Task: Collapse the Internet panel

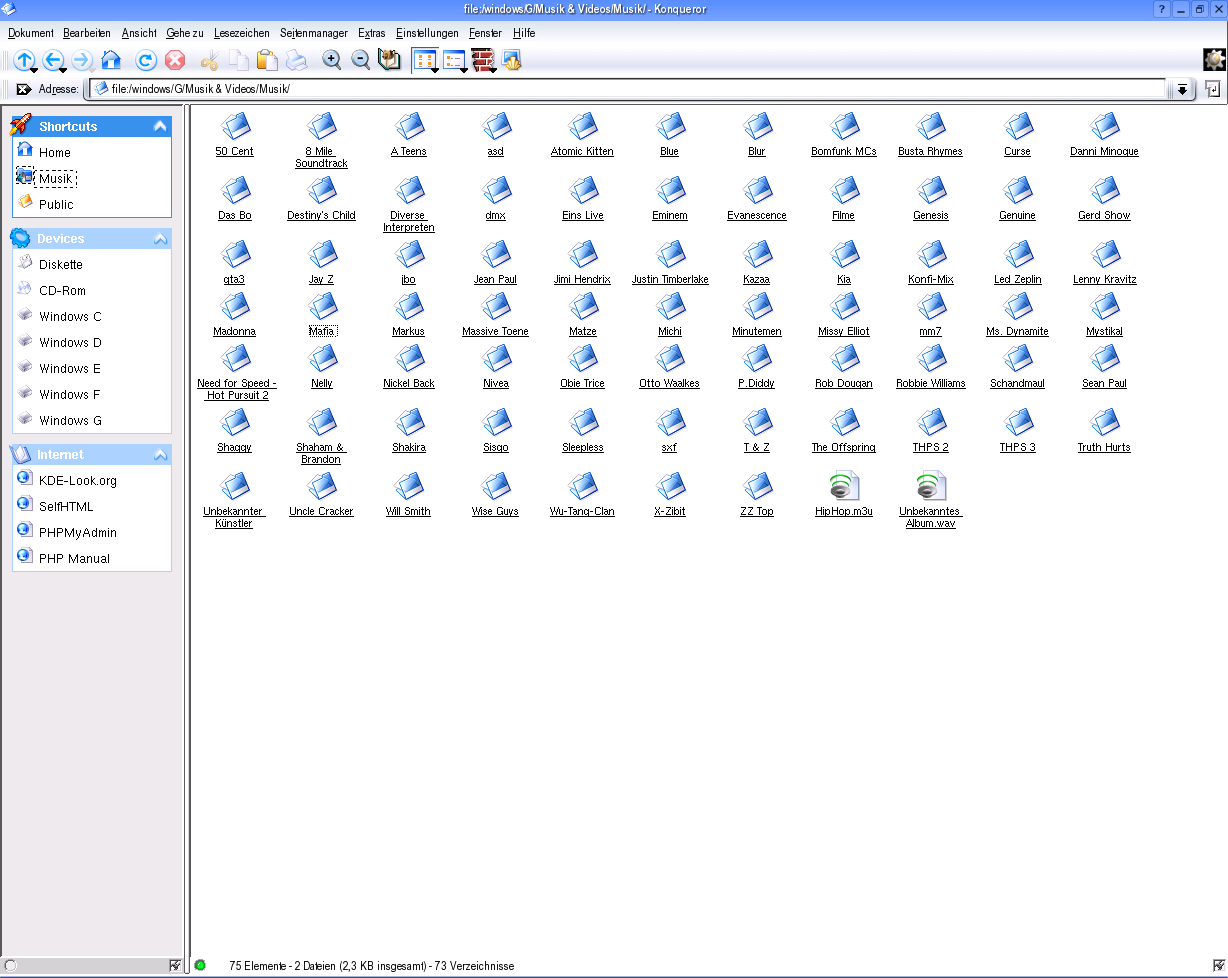Action: point(160,454)
